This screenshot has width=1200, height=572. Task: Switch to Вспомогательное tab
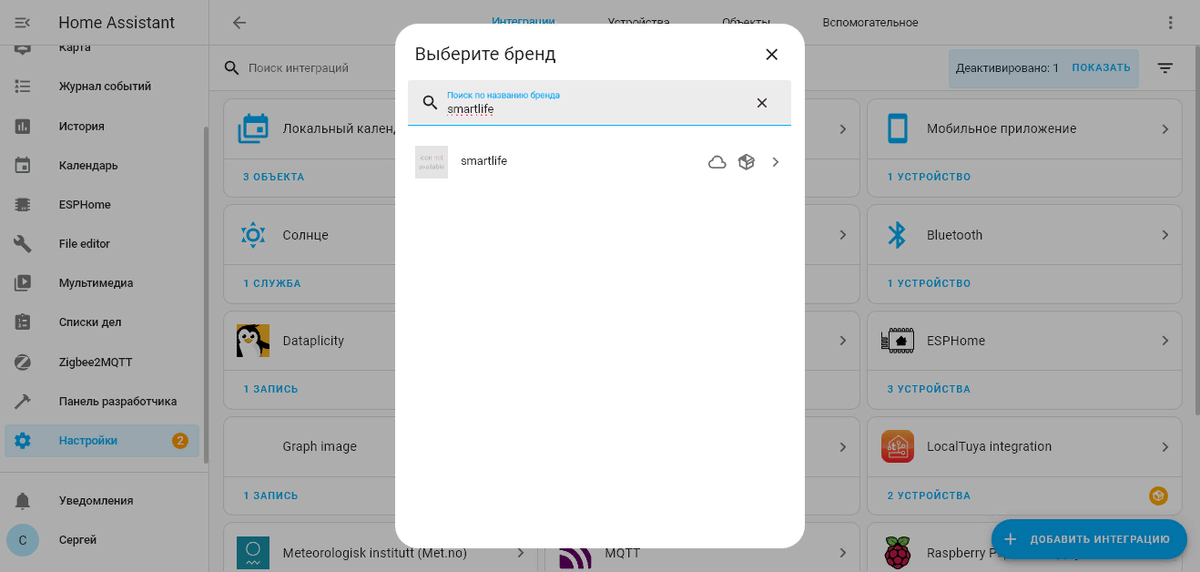click(870, 22)
